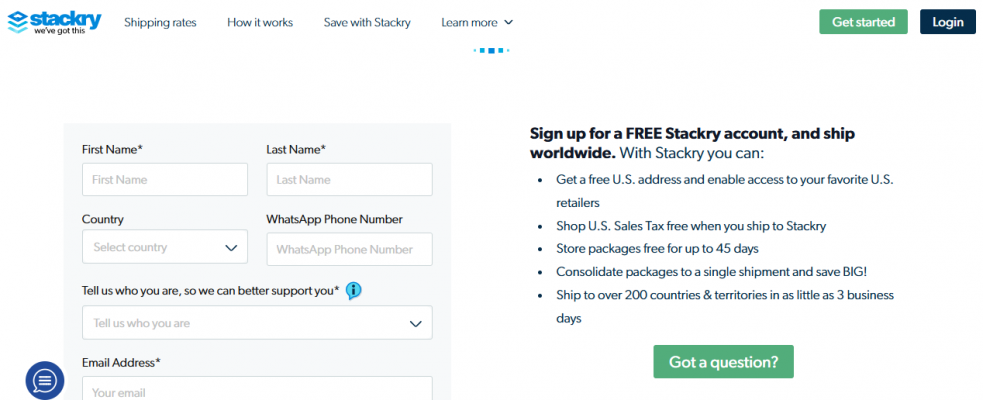Click the Your email input box
Viewport: 983px width, 400px height.
[x=257, y=390]
